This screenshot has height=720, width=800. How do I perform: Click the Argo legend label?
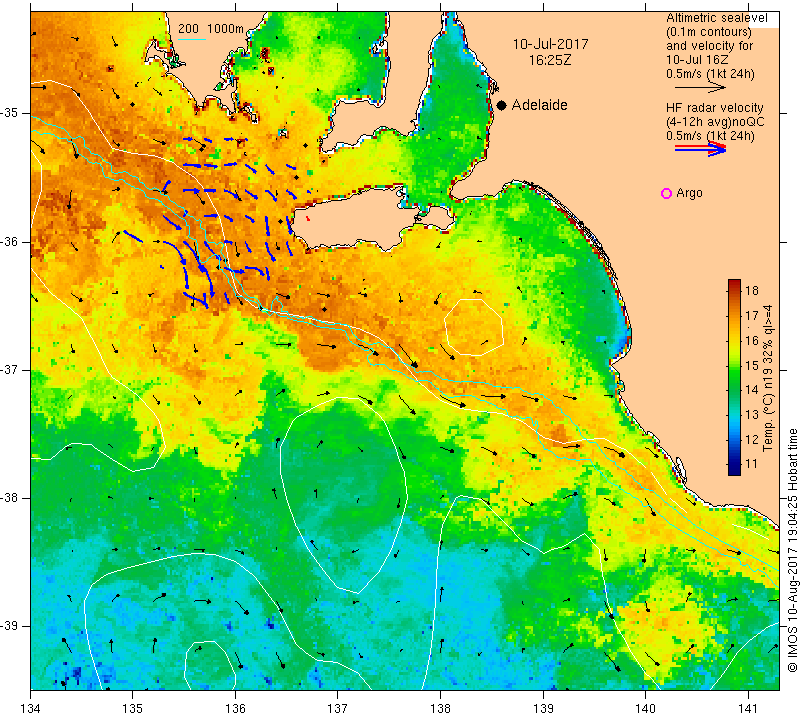click(689, 193)
